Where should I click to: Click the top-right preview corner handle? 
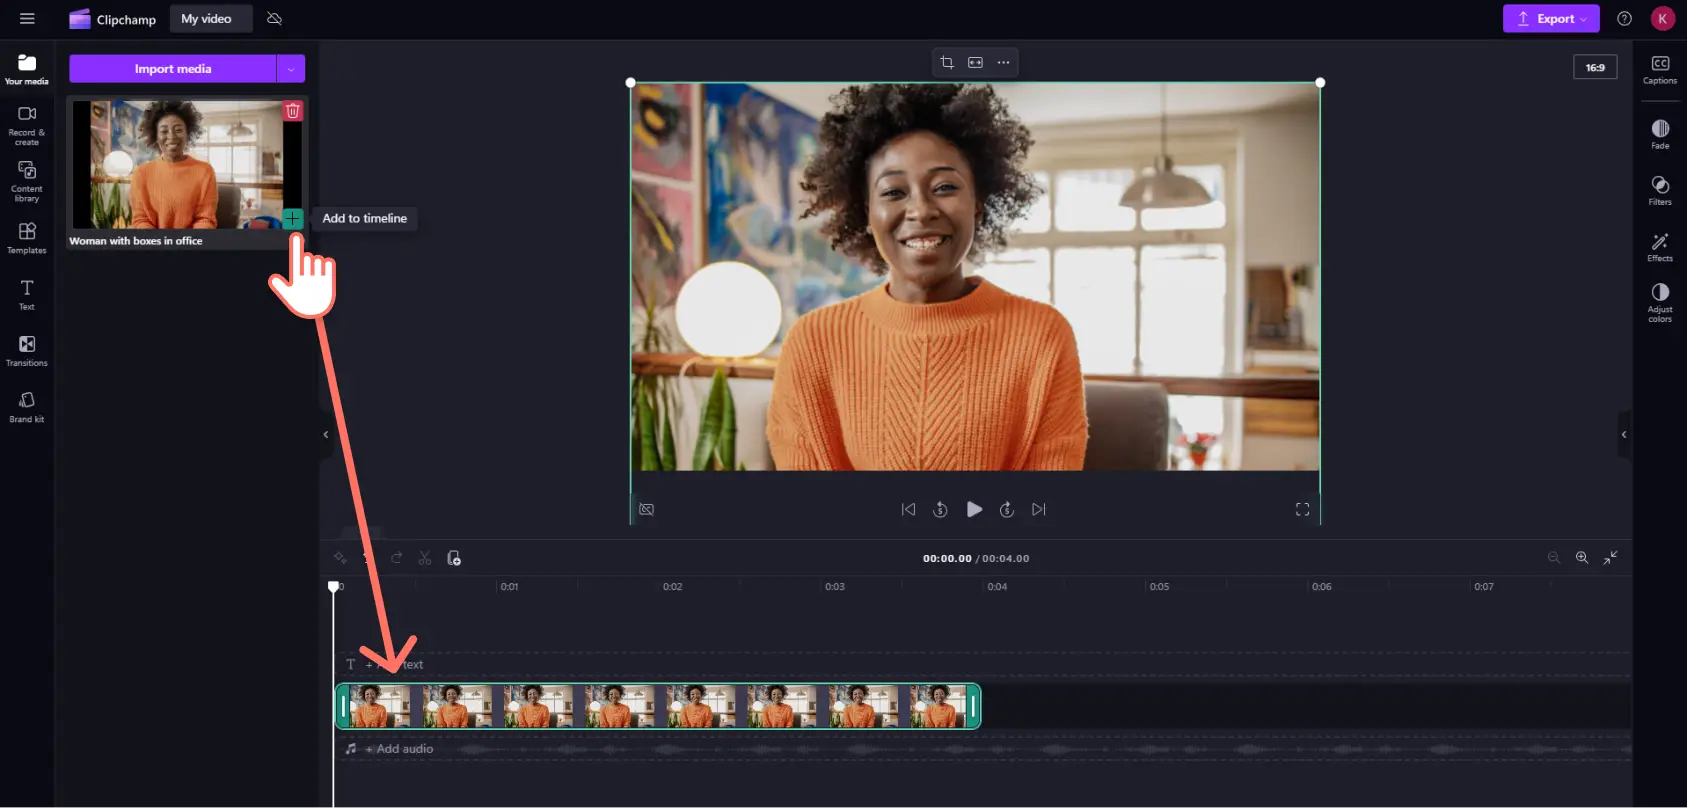click(1320, 83)
